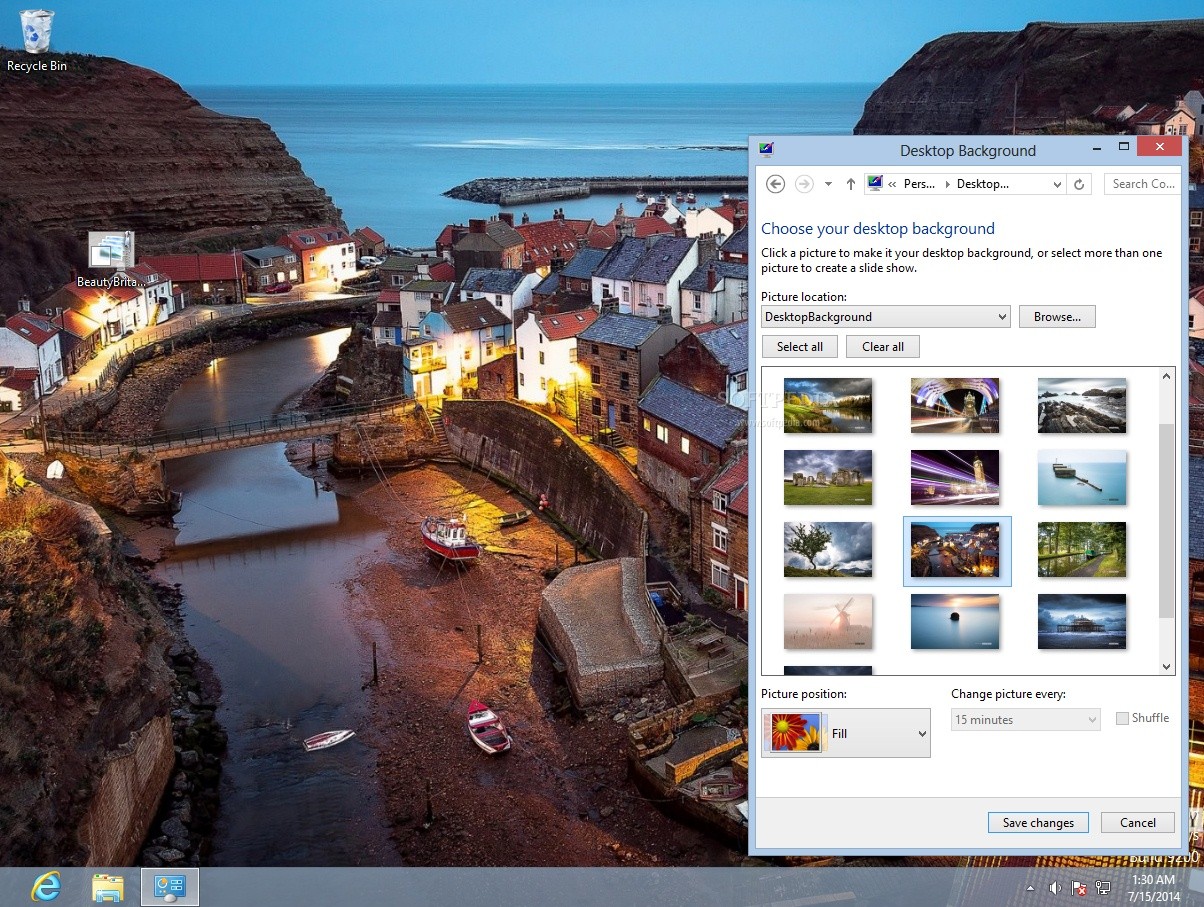The width and height of the screenshot is (1204, 907).
Task: Click the thumbnail list scrollbar thumb
Action: click(x=1166, y=521)
